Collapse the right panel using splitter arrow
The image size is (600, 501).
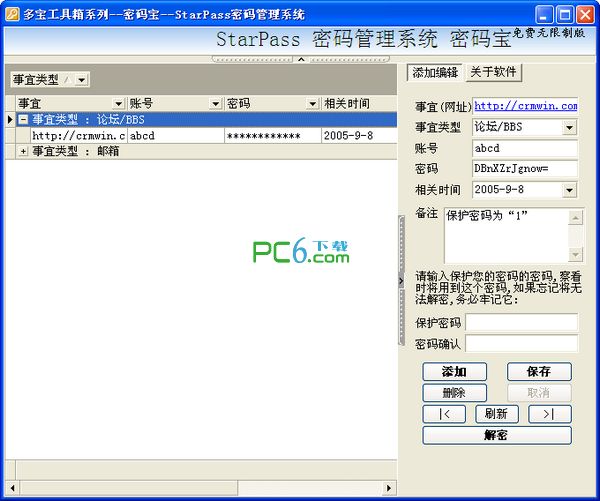tap(401, 281)
